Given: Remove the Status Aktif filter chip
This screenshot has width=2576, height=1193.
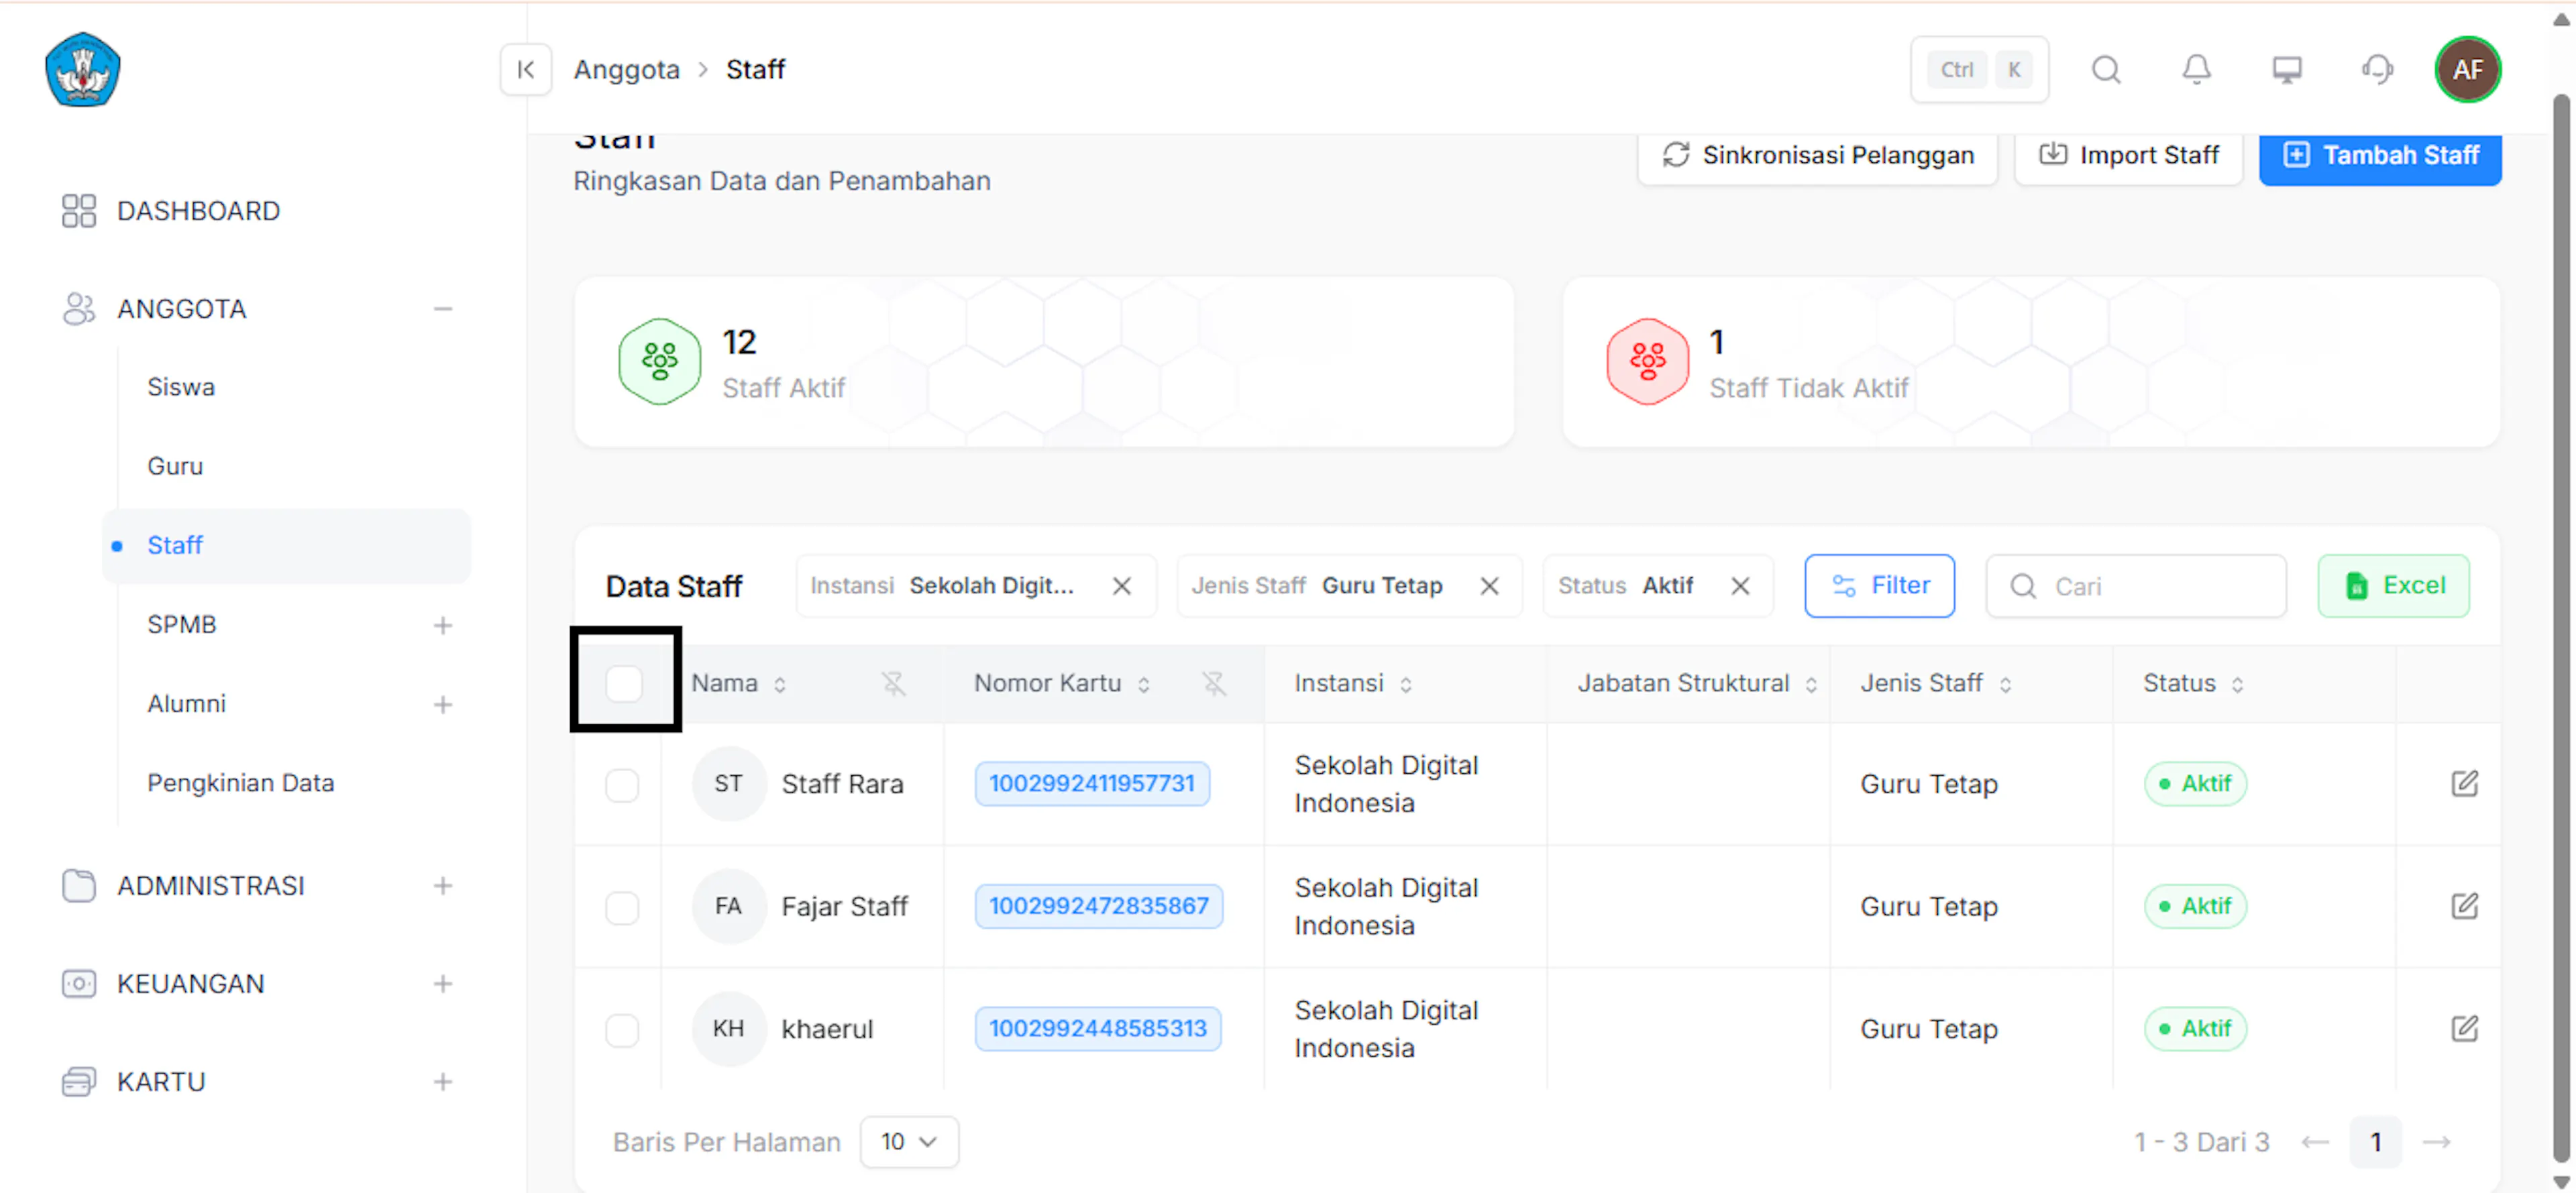Looking at the screenshot, I should pyautogui.click(x=1740, y=586).
